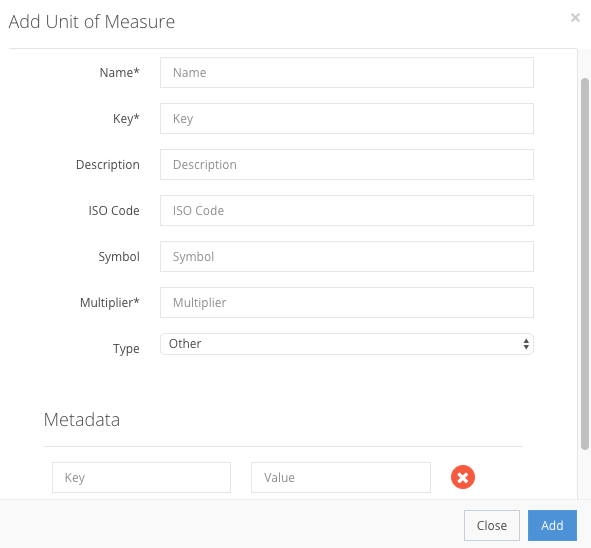
Task: Click the dialog's vertical scrollbar
Action: click(585, 264)
